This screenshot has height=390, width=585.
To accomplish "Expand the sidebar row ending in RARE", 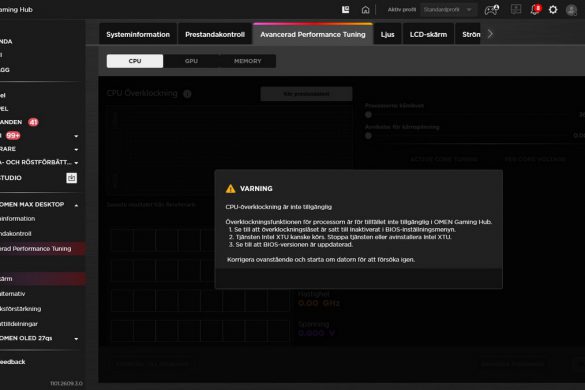I will (76, 150).
